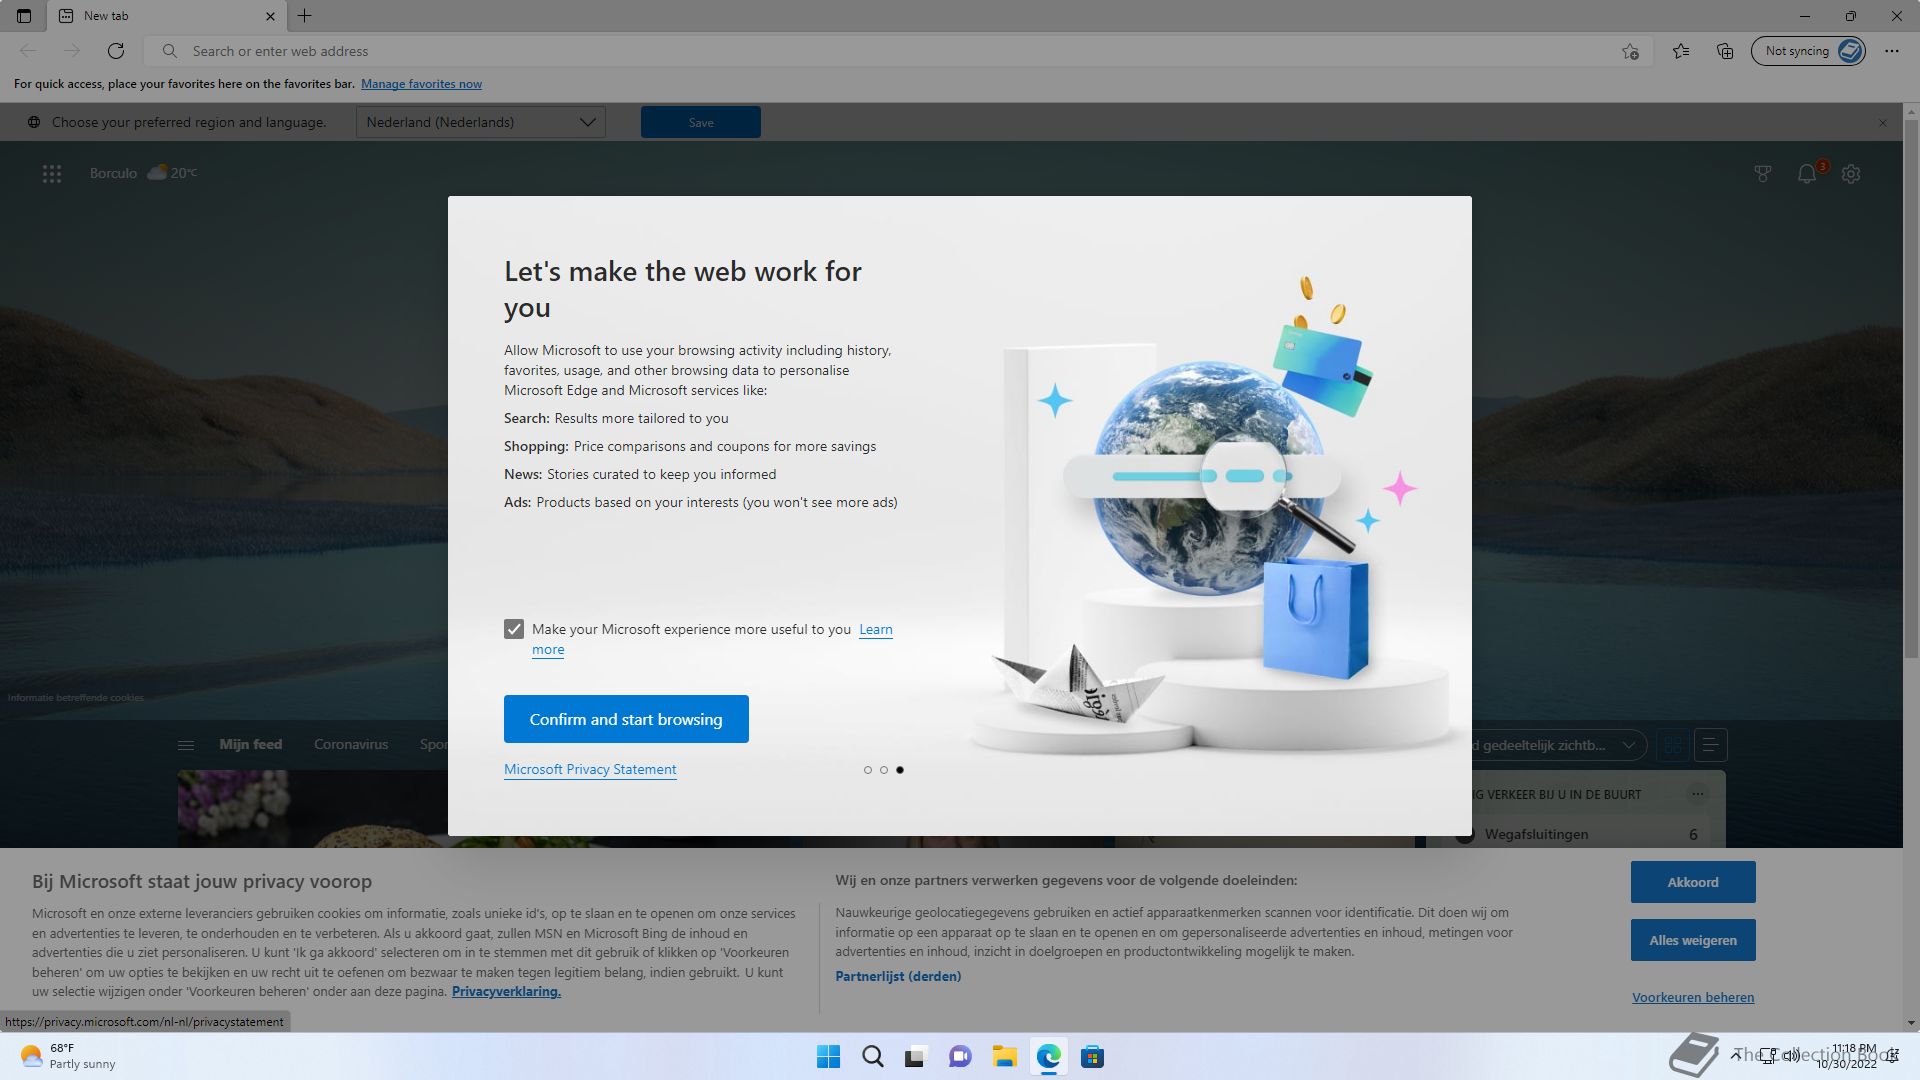The width and height of the screenshot is (1920, 1080).
Task: Go to second onboarding page dot
Action: [x=883, y=770]
